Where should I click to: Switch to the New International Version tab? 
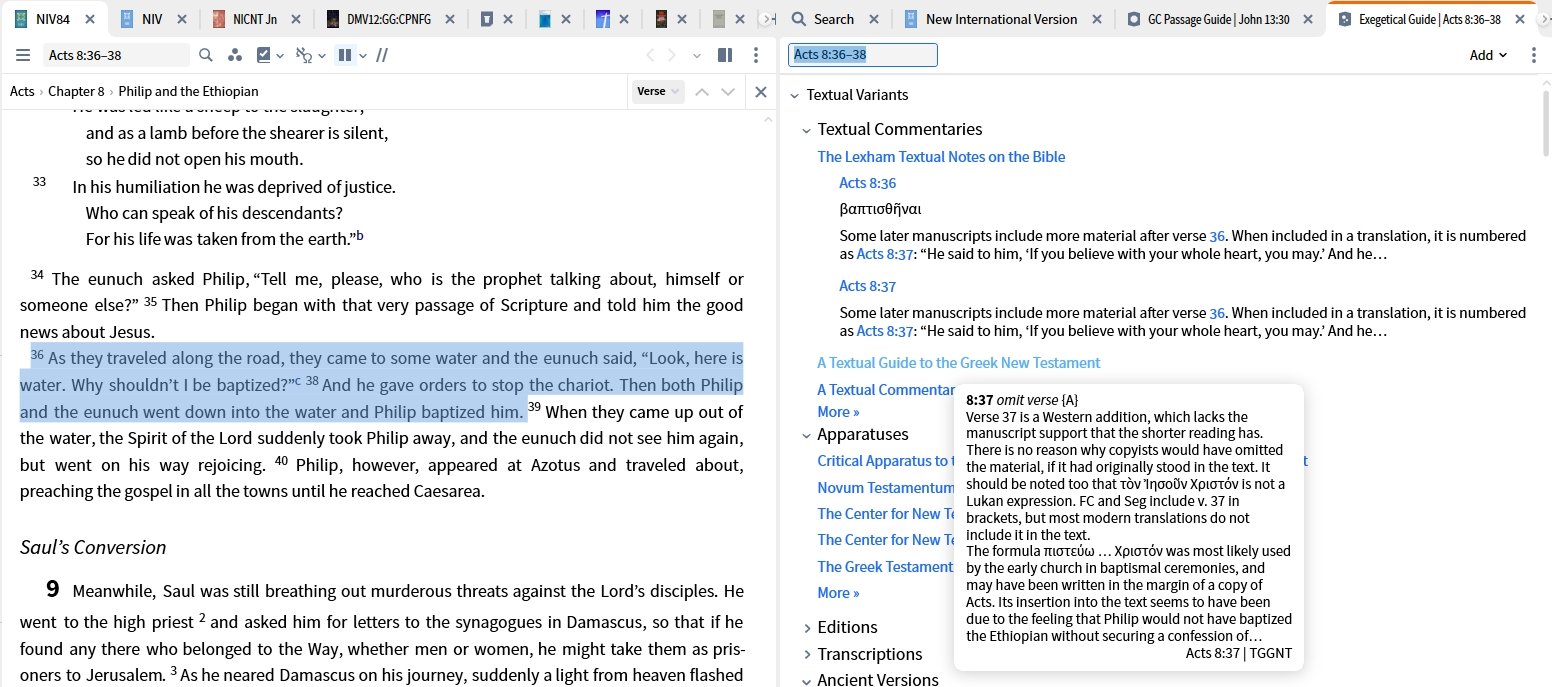tap(1001, 19)
